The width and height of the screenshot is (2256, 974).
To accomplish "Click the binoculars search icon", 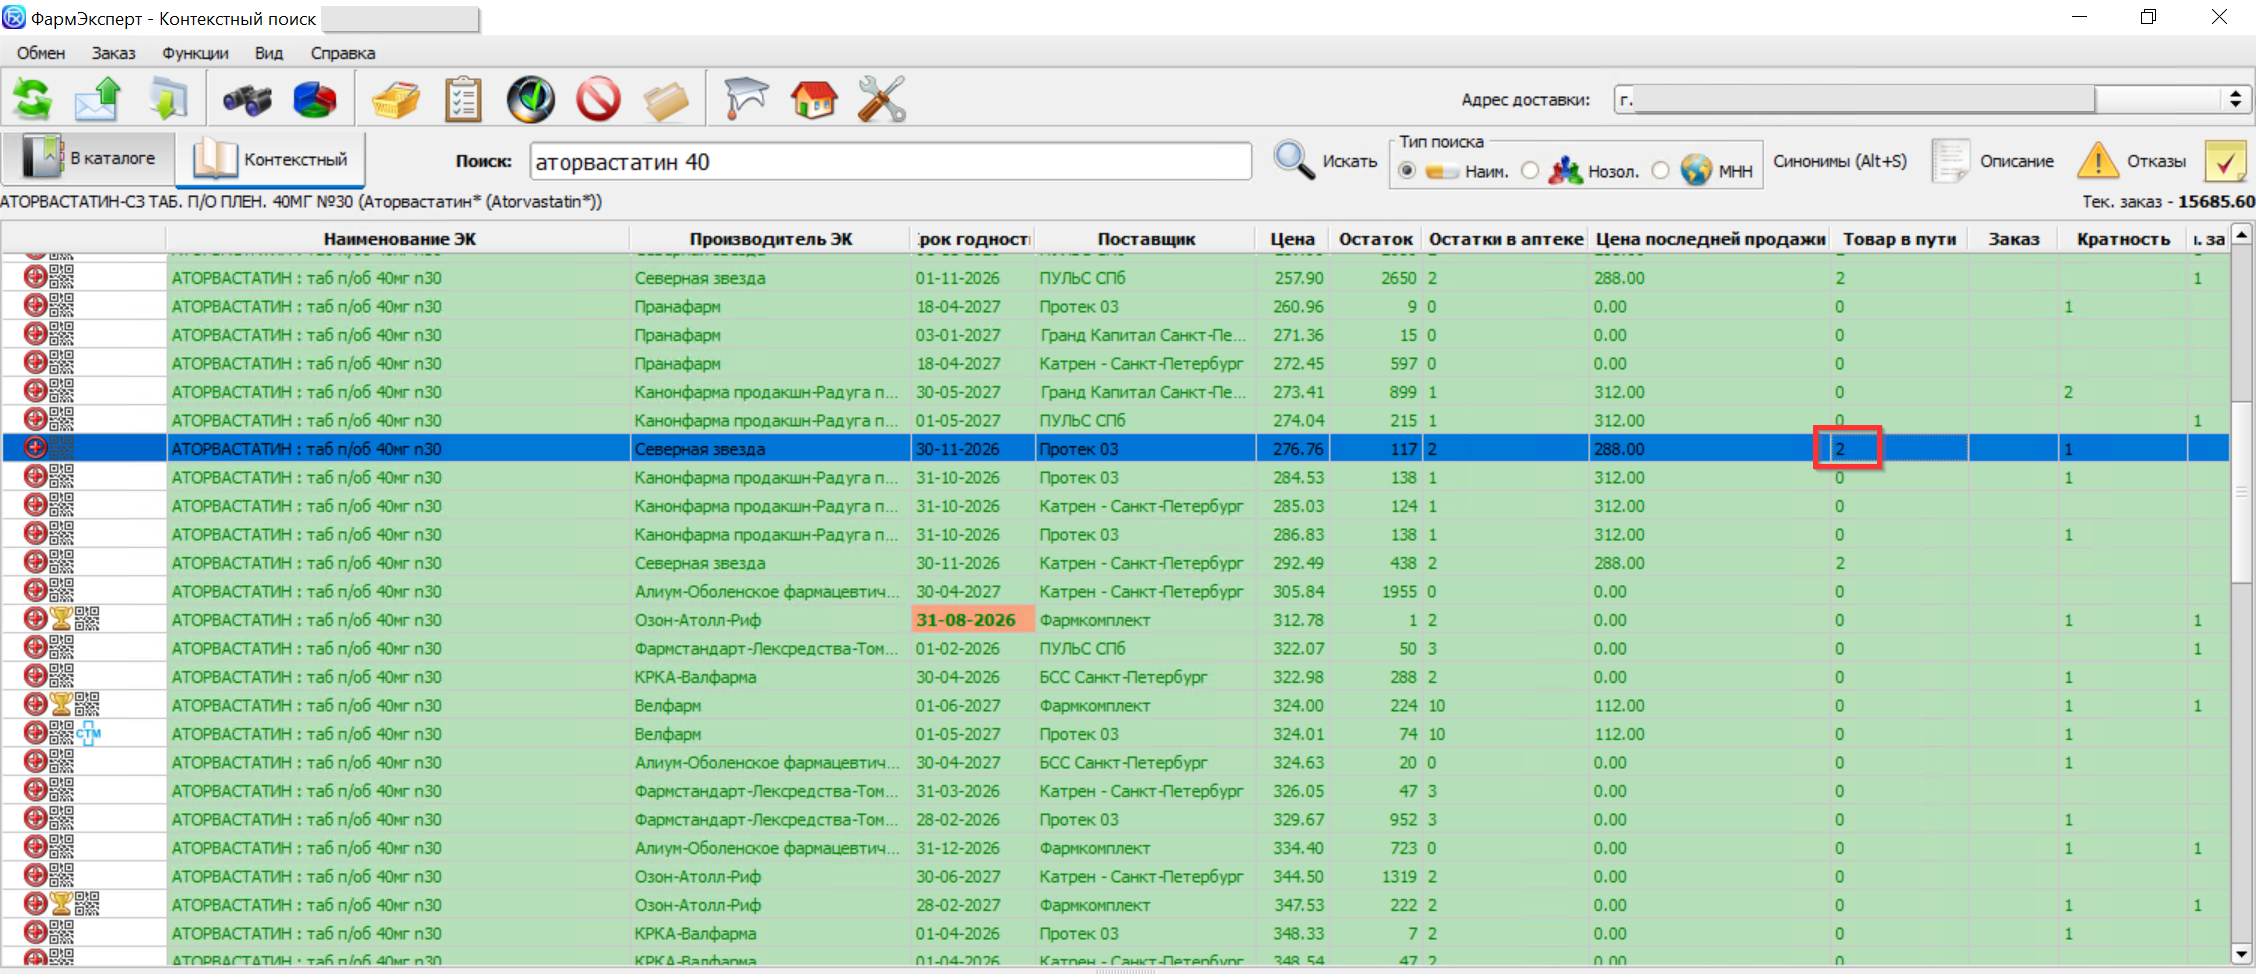I will coord(247,99).
